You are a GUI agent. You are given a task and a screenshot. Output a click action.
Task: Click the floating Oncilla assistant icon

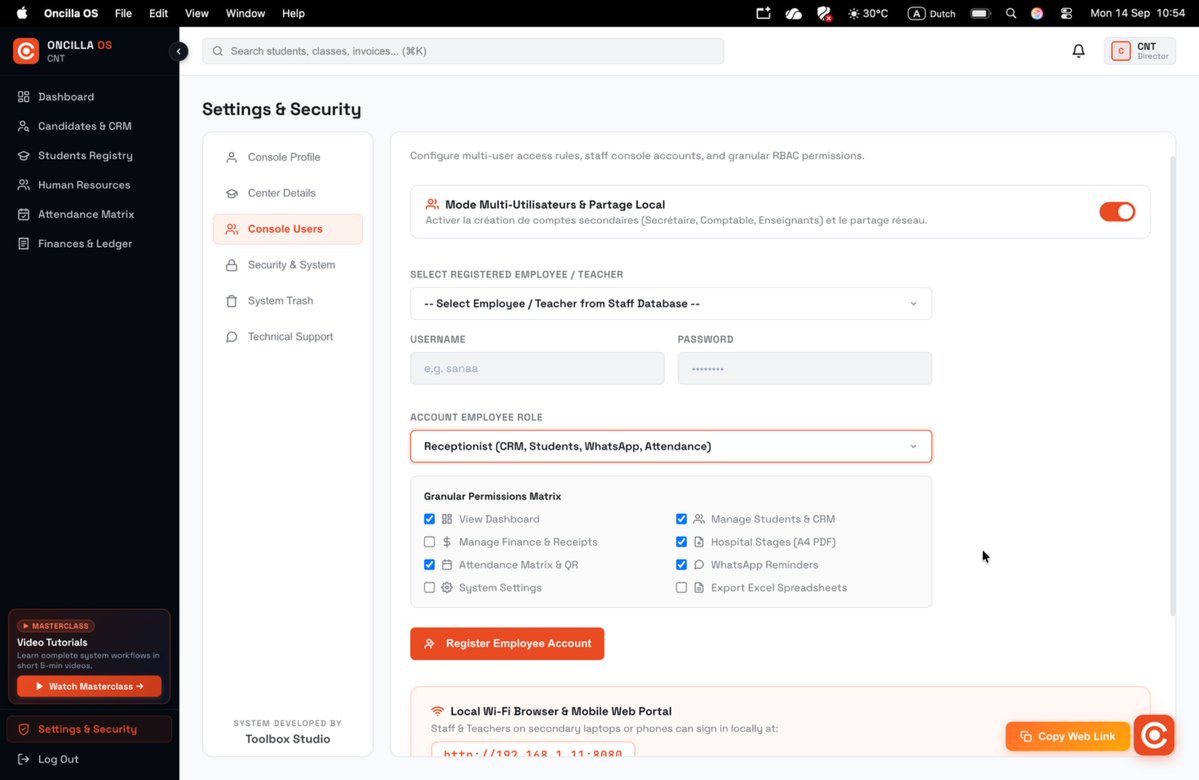point(1154,735)
